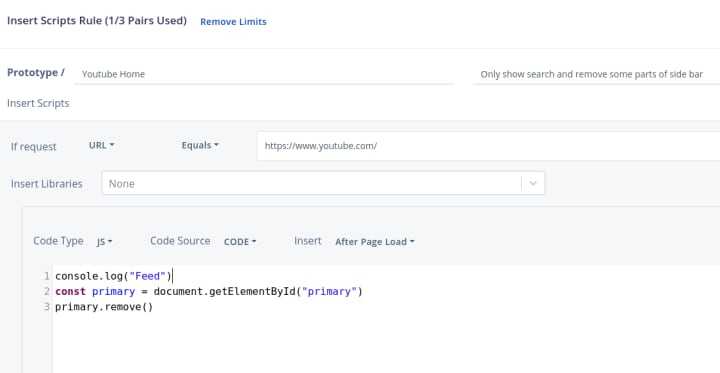Click the Remove Limits link
The image size is (720, 373).
pos(233,22)
